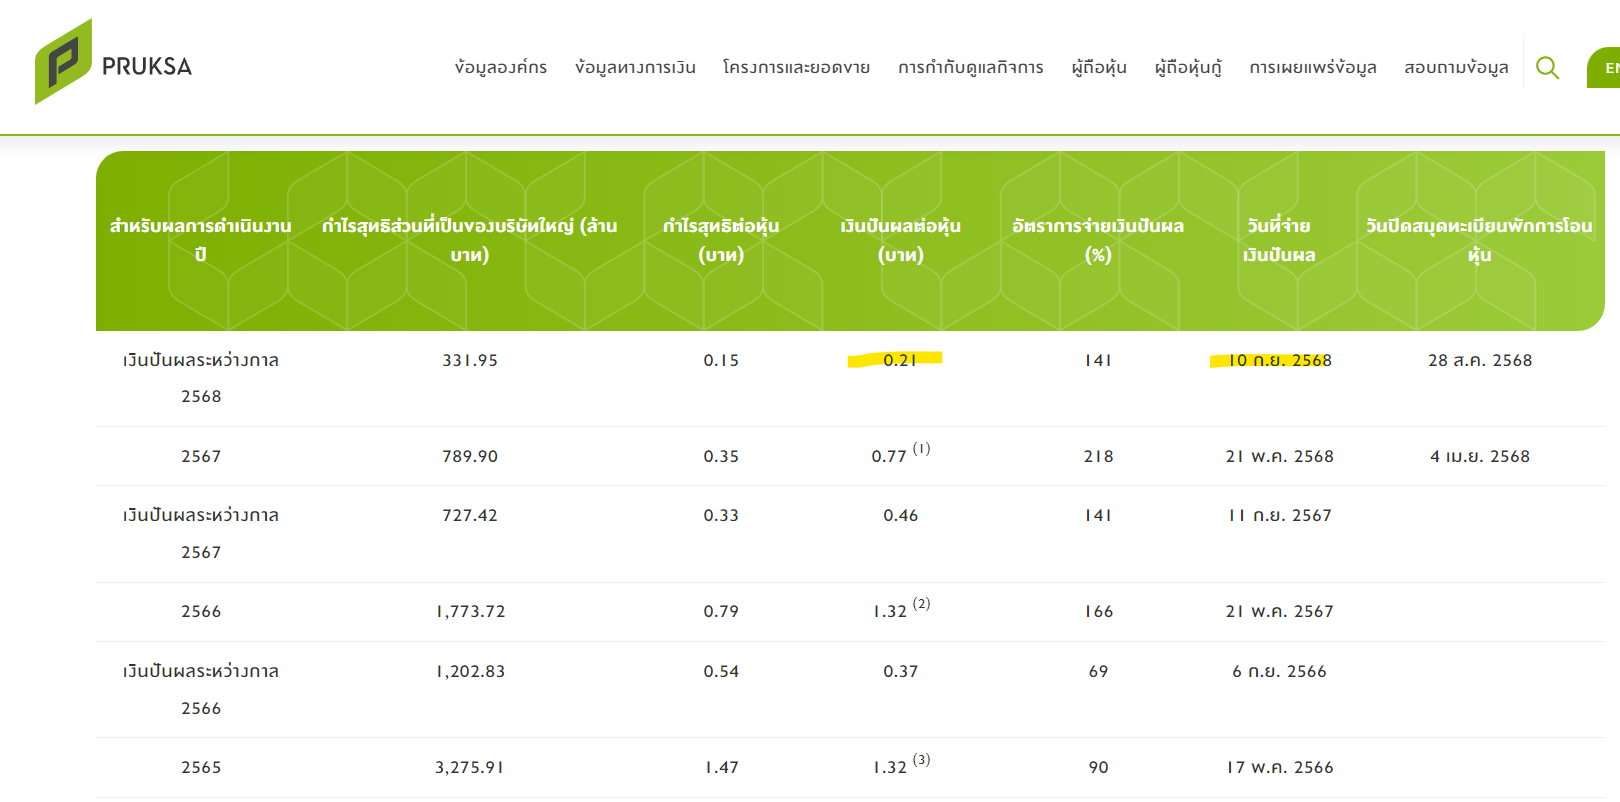Click earnings per share 0.54
The width and height of the screenshot is (1620, 802).
click(721, 671)
